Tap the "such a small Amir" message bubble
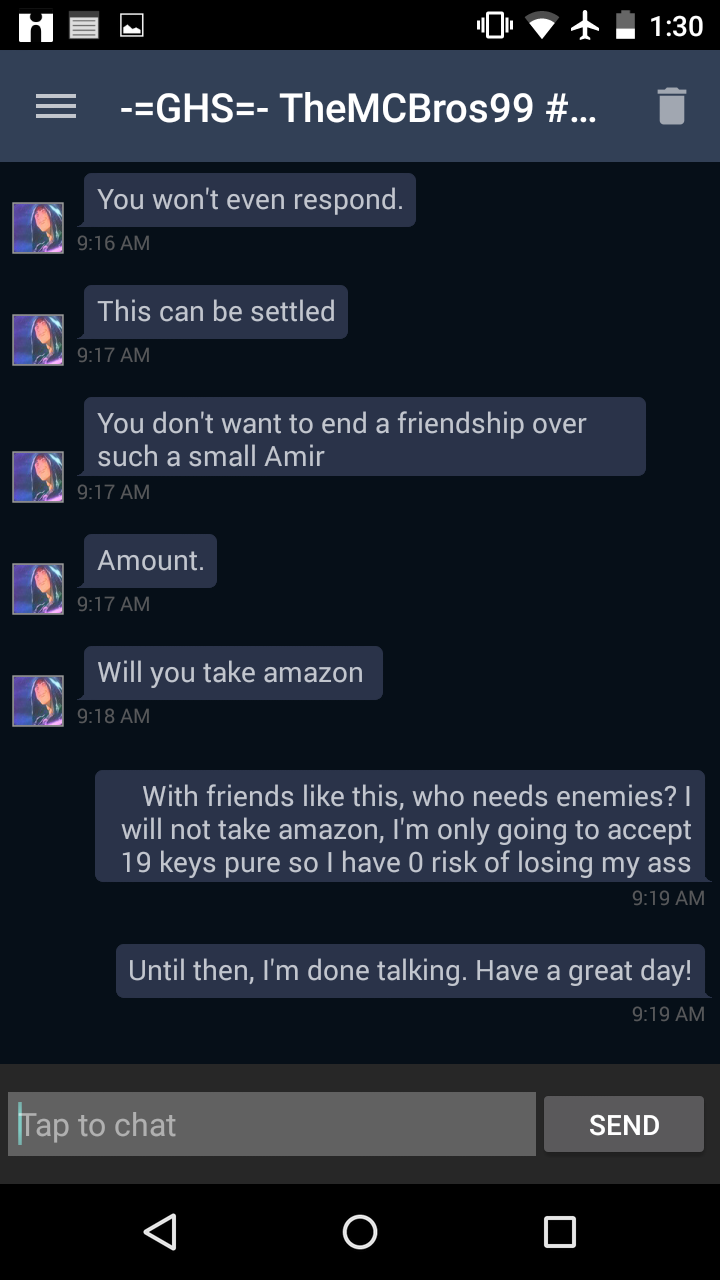The width and height of the screenshot is (720, 1280). pos(364,437)
